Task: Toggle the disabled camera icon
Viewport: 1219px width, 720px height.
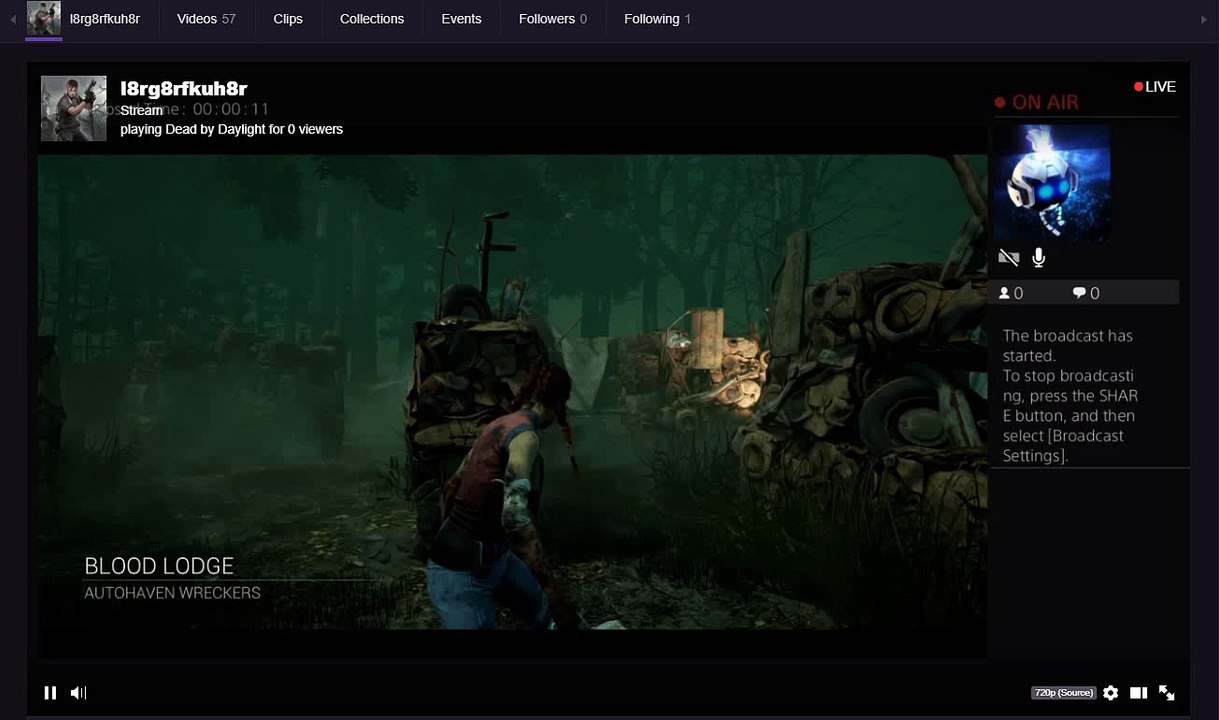Action: (1009, 258)
